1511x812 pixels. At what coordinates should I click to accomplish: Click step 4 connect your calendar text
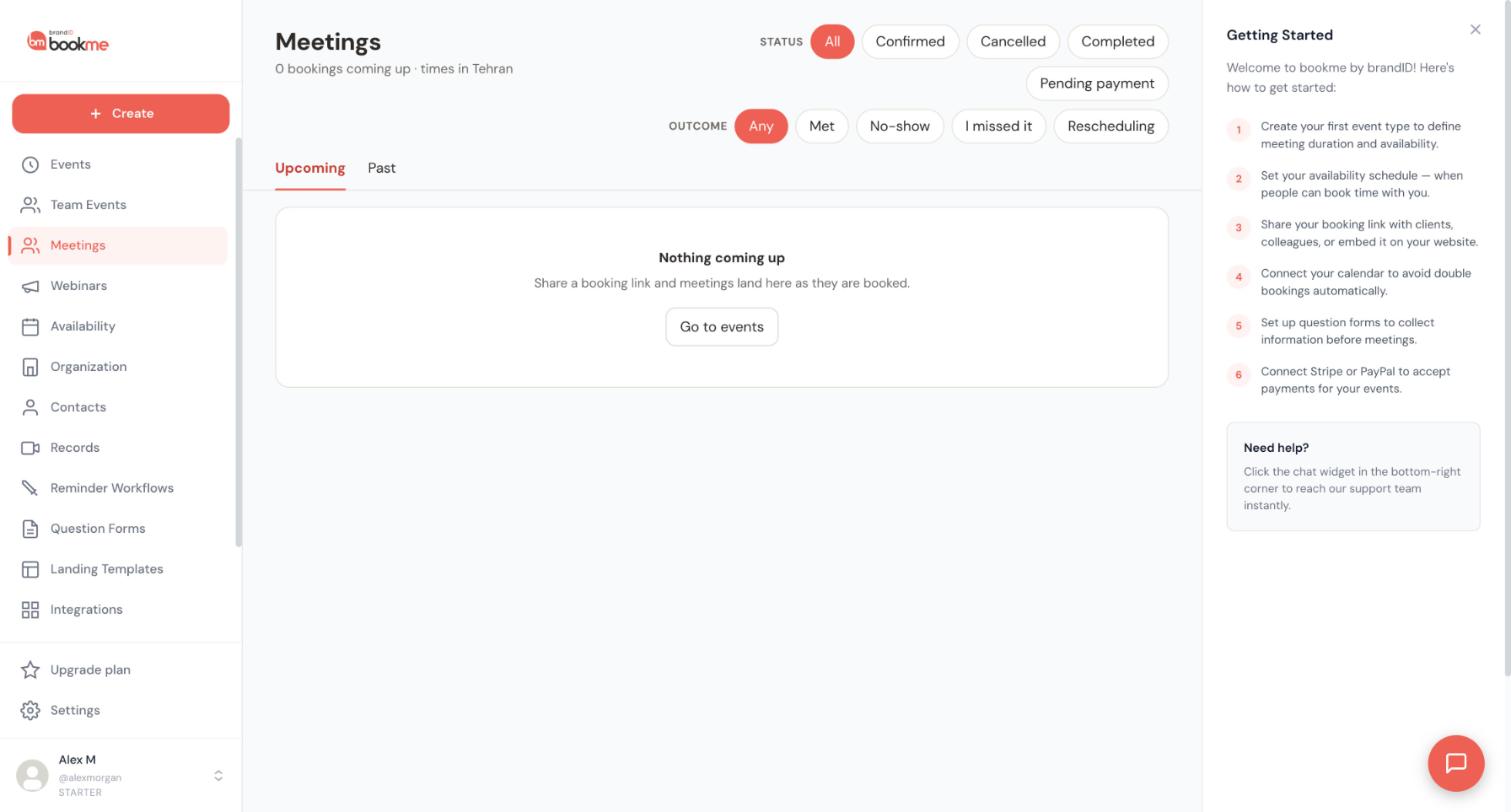[x=1366, y=282]
